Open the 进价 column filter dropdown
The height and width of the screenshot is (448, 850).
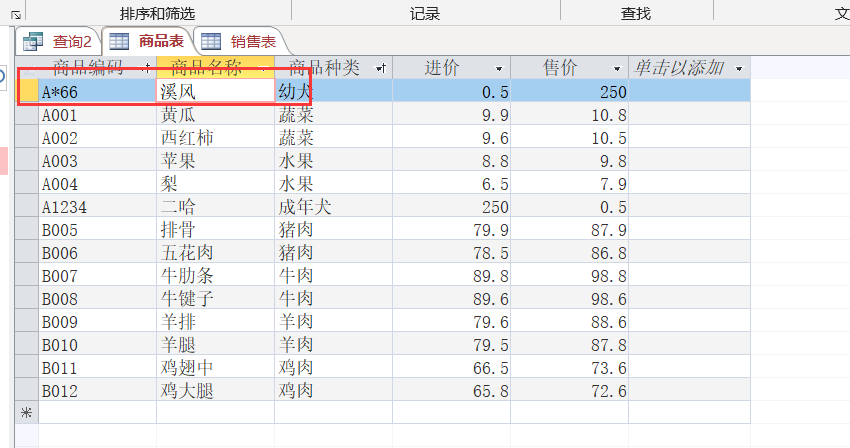tap(499, 69)
